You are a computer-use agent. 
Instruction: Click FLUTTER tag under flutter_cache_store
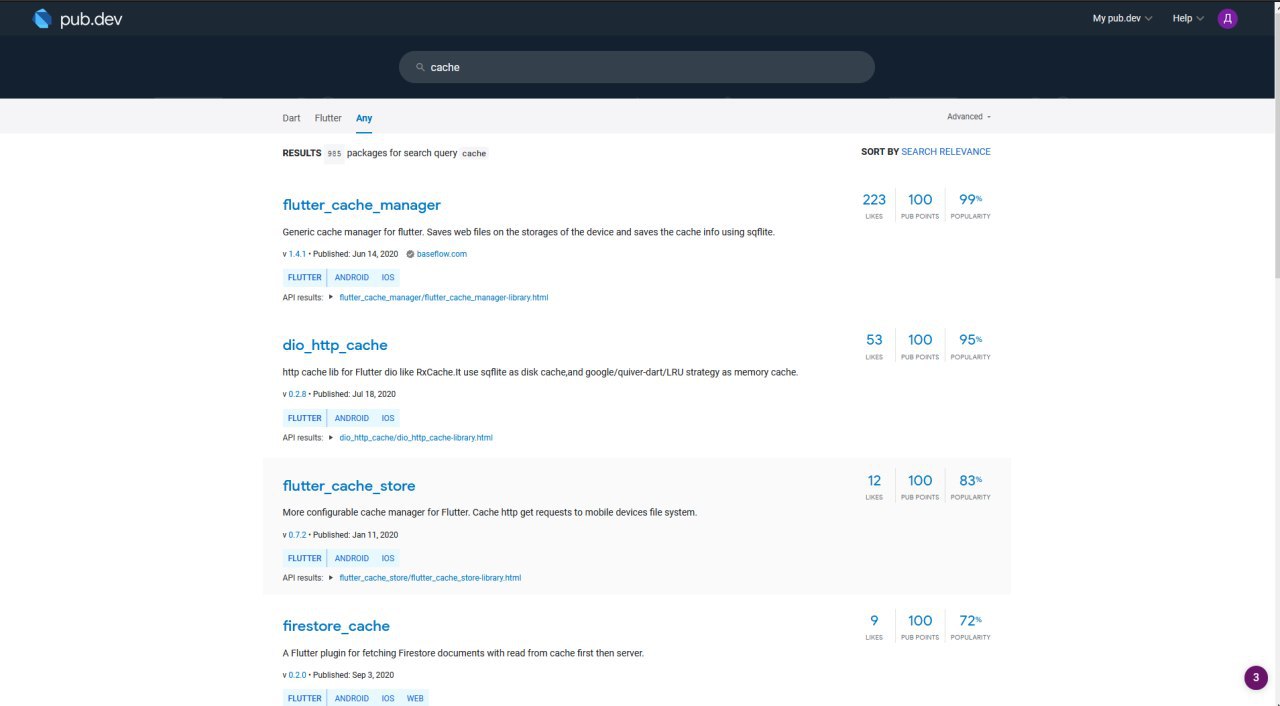tap(305, 558)
